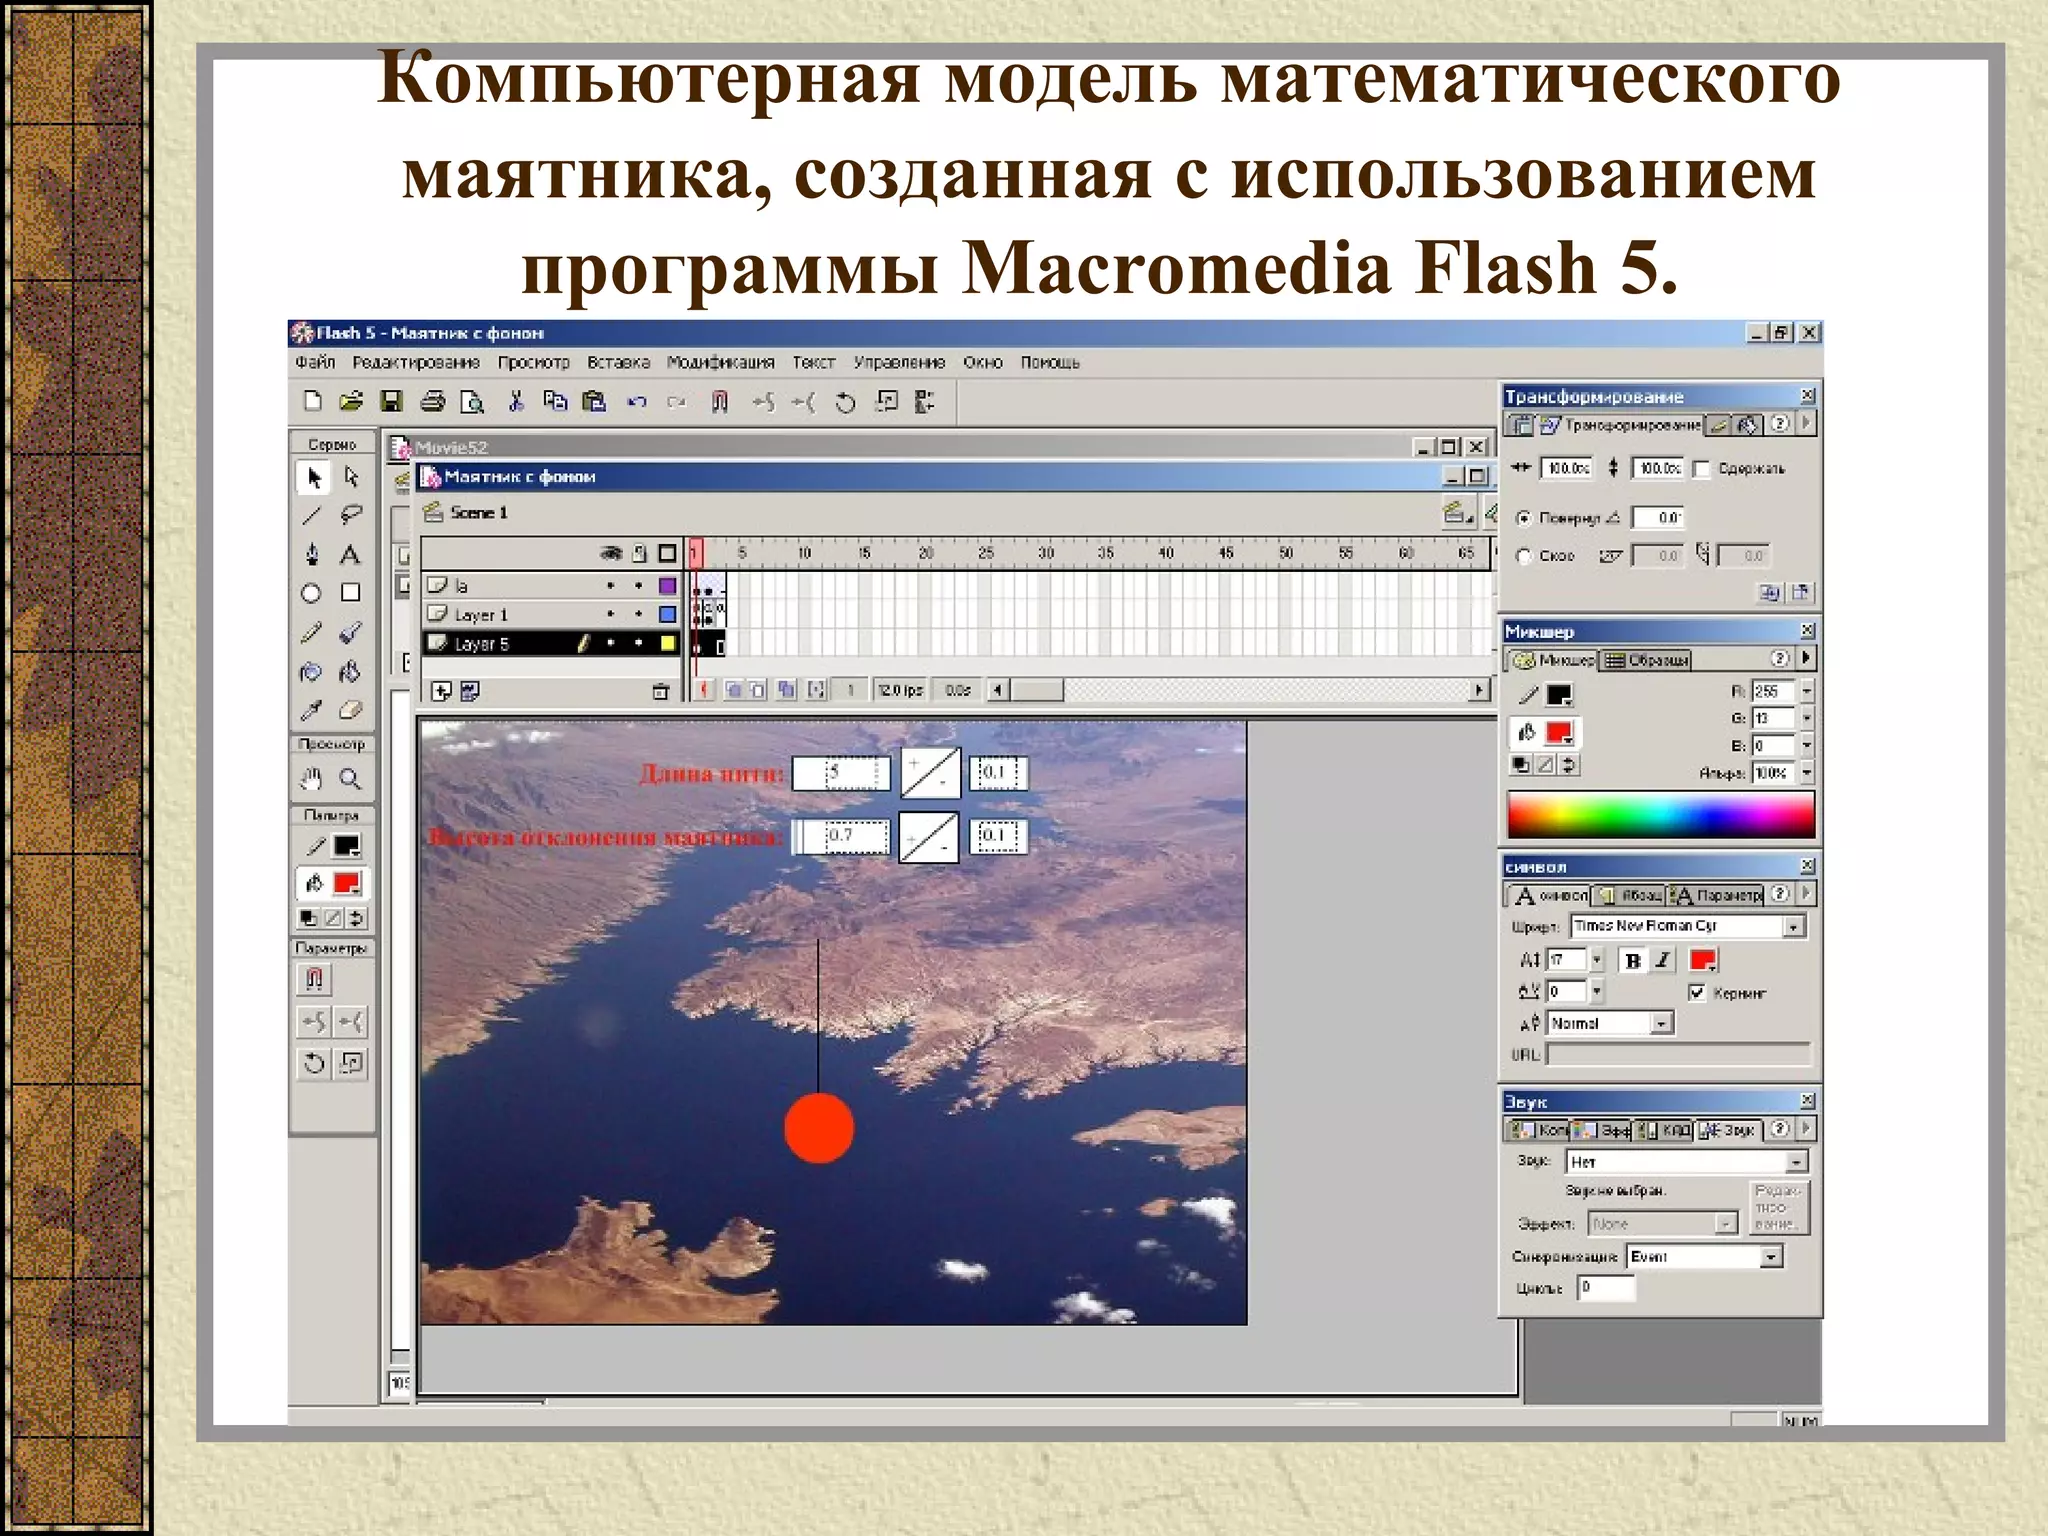Toggle Italic in the character panel

(x=1663, y=961)
